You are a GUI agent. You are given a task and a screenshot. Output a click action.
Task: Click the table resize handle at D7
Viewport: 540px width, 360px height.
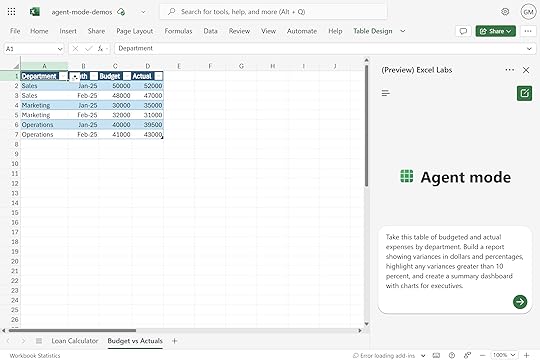tap(162, 138)
